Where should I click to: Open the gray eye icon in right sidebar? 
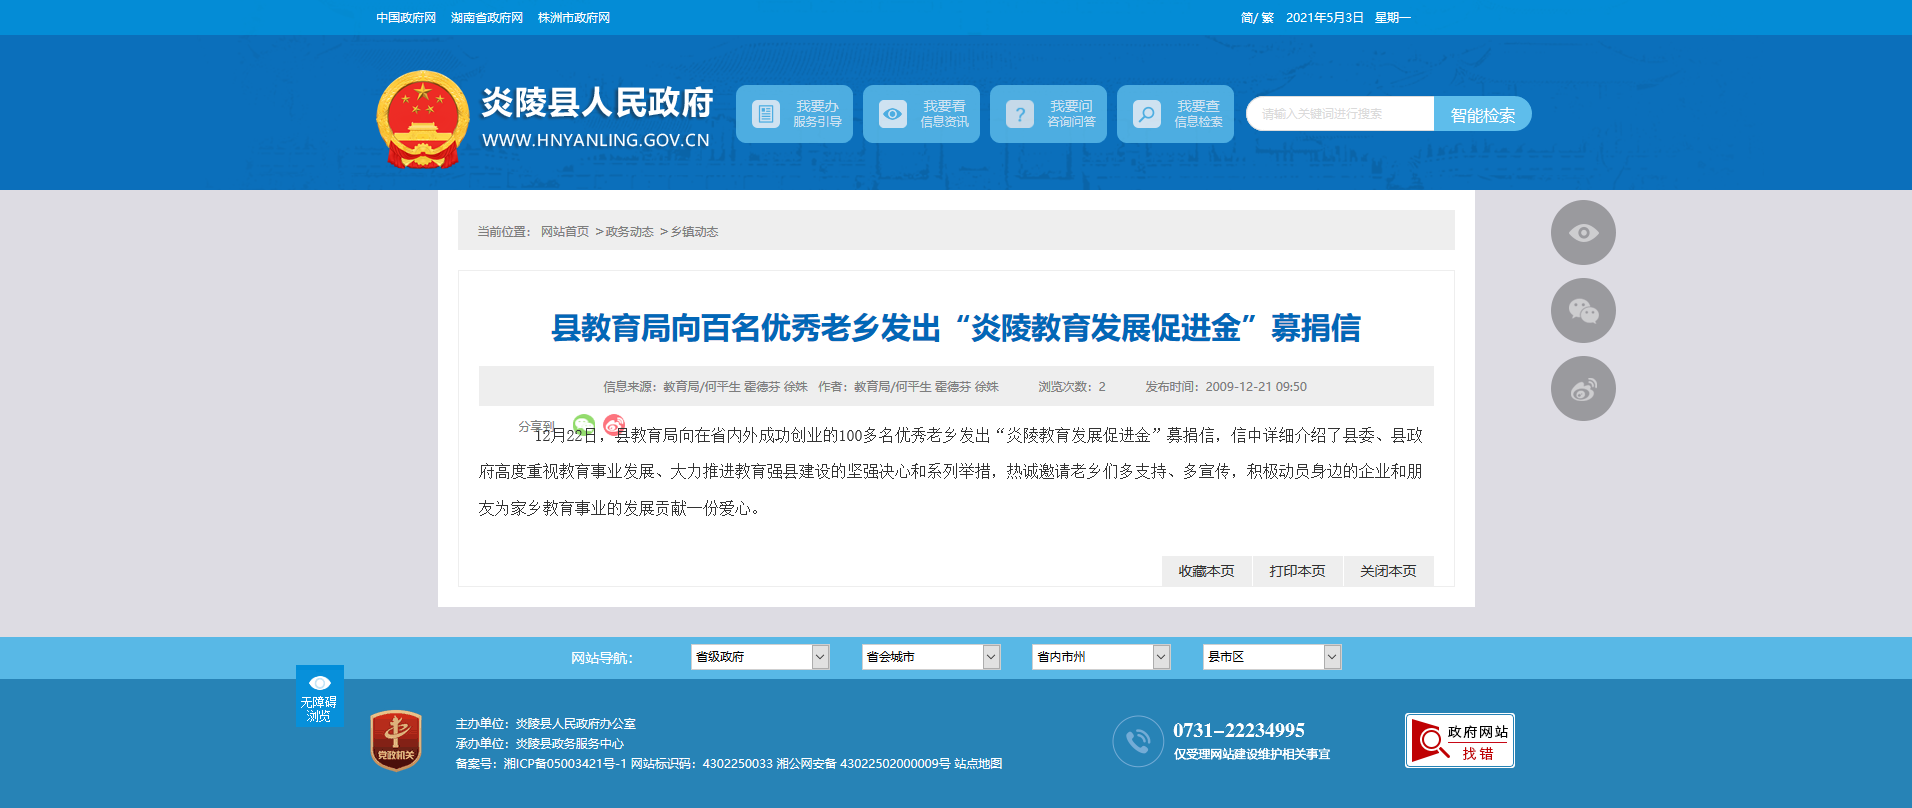pos(1582,233)
